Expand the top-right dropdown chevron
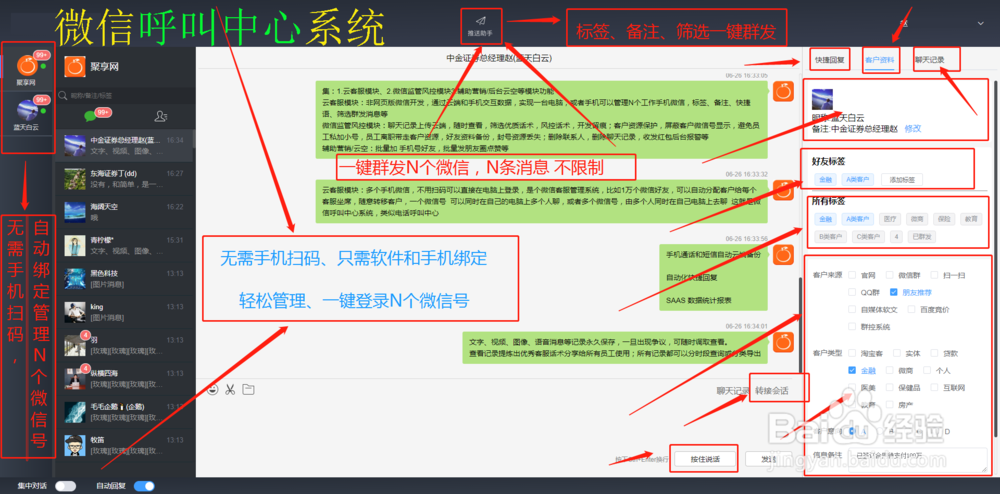The image size is (1000, 494). click(980, 23)
